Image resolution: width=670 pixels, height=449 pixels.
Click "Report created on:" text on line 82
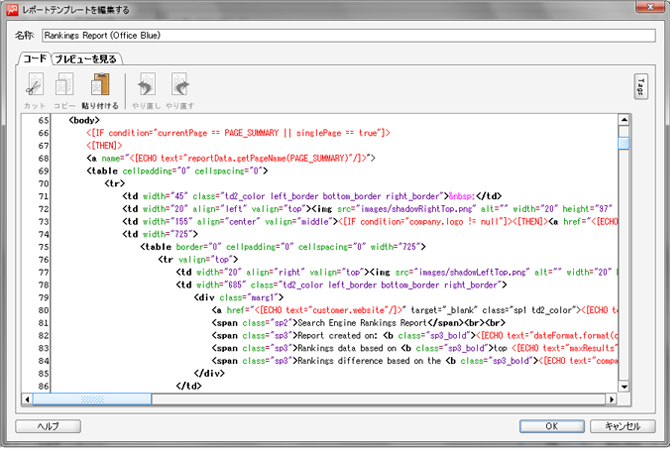(x=338, y=335)
